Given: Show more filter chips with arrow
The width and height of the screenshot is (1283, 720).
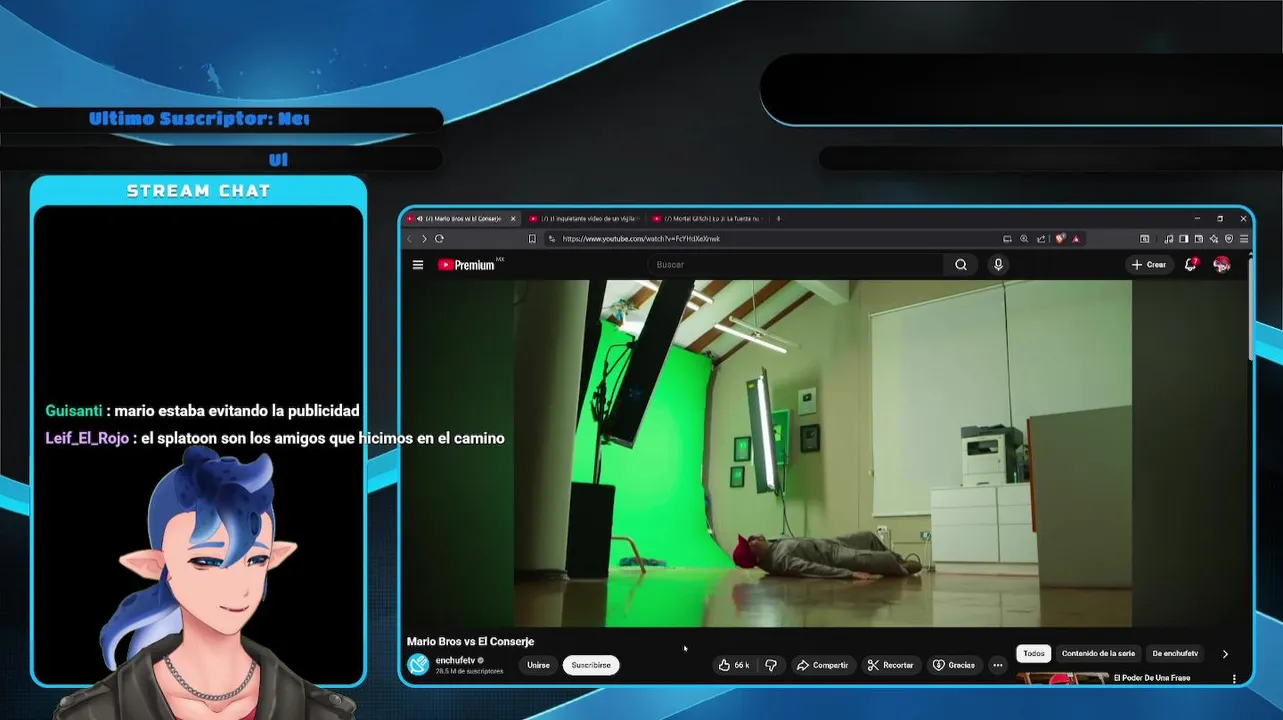Looking at the screenshot, I should click(1225, 654).
